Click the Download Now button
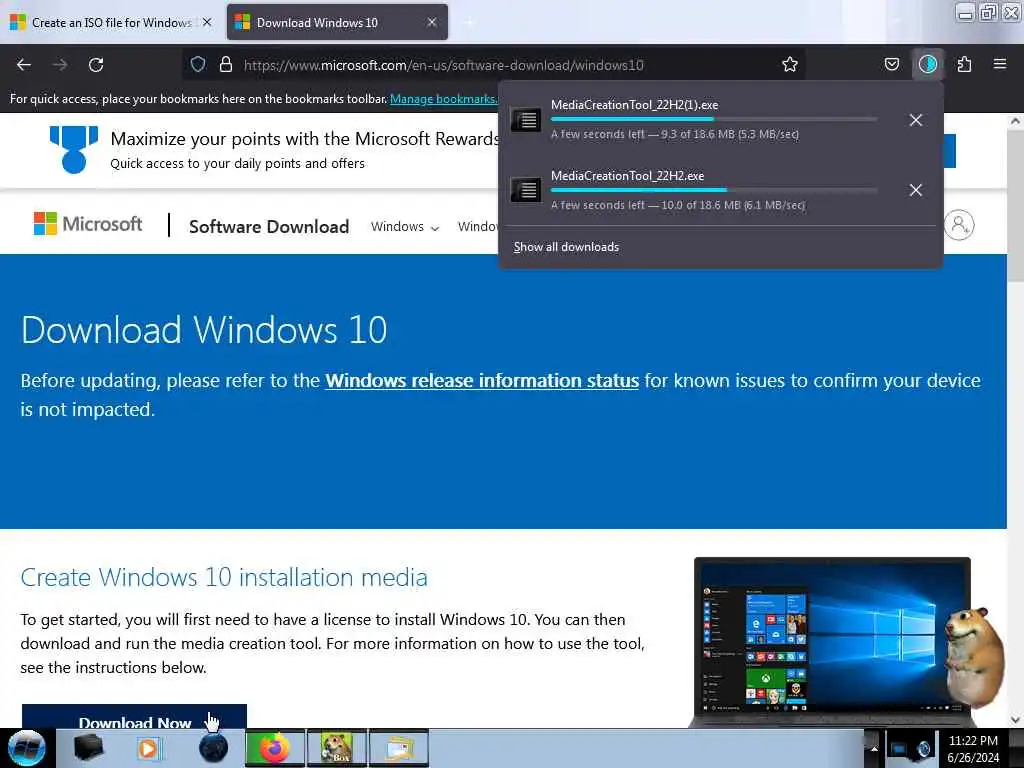The image size is (1024, 768). pos(135,716)
